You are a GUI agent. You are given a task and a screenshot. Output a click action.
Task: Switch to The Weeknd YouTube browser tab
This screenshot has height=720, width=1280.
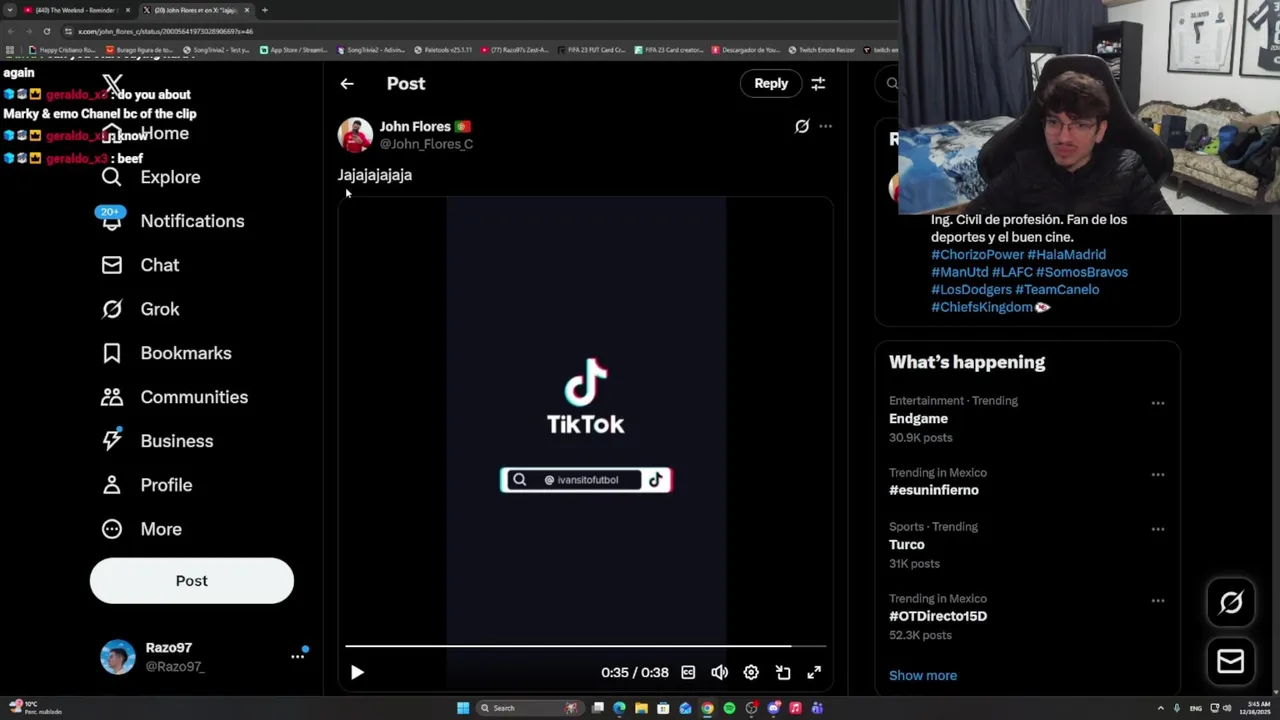click(x=75, y=10)
